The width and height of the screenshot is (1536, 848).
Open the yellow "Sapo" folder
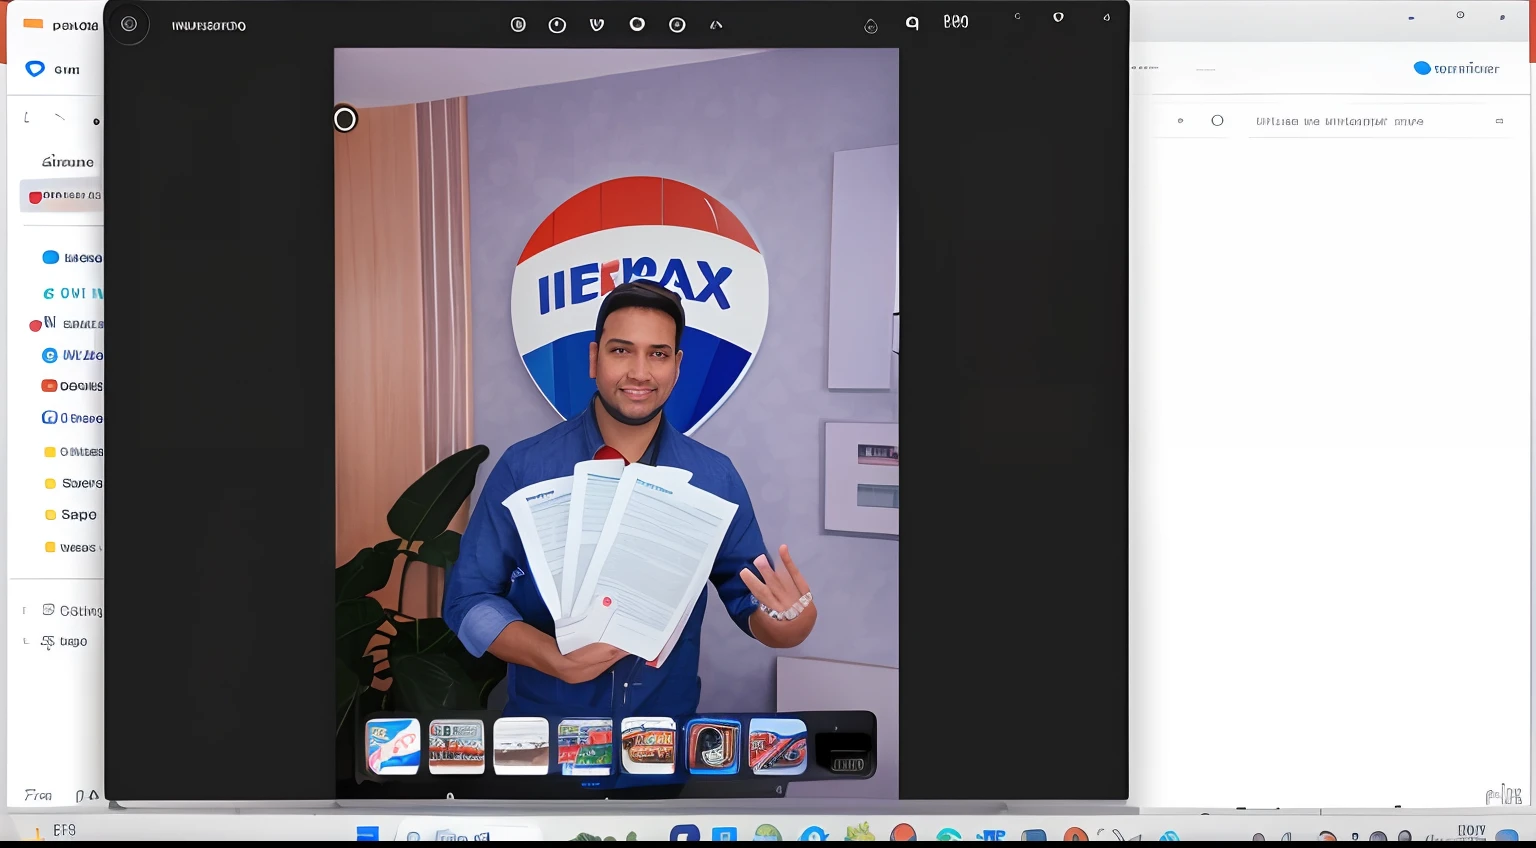point(71,515)
